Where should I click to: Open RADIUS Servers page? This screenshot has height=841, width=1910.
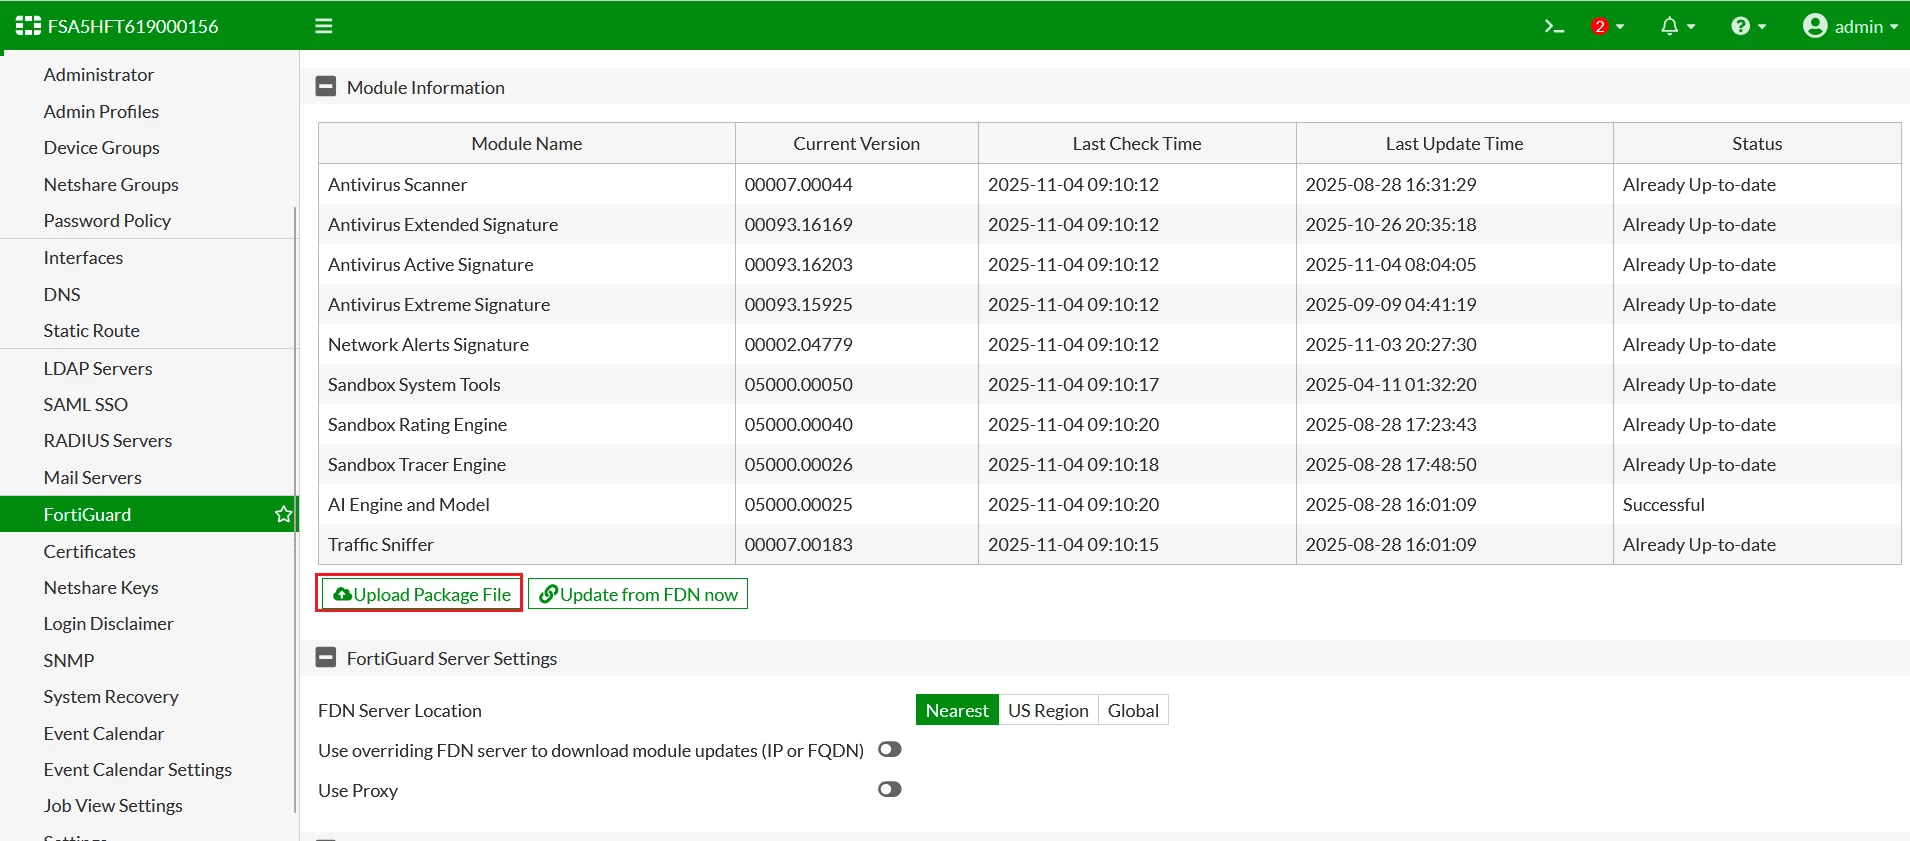tap(108, 440)
